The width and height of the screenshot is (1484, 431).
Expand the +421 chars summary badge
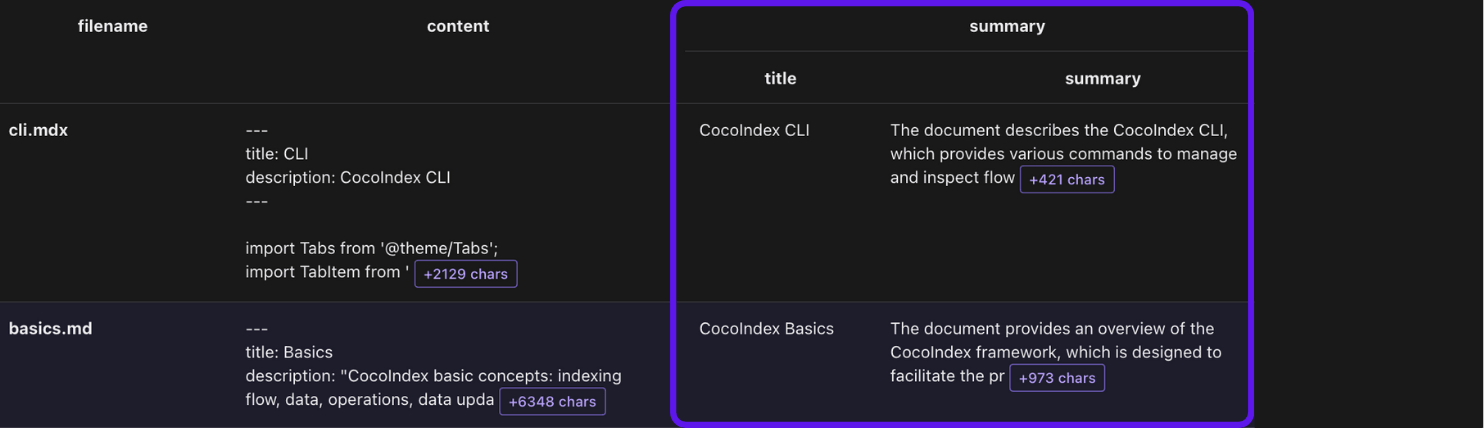click(1066, 180)
